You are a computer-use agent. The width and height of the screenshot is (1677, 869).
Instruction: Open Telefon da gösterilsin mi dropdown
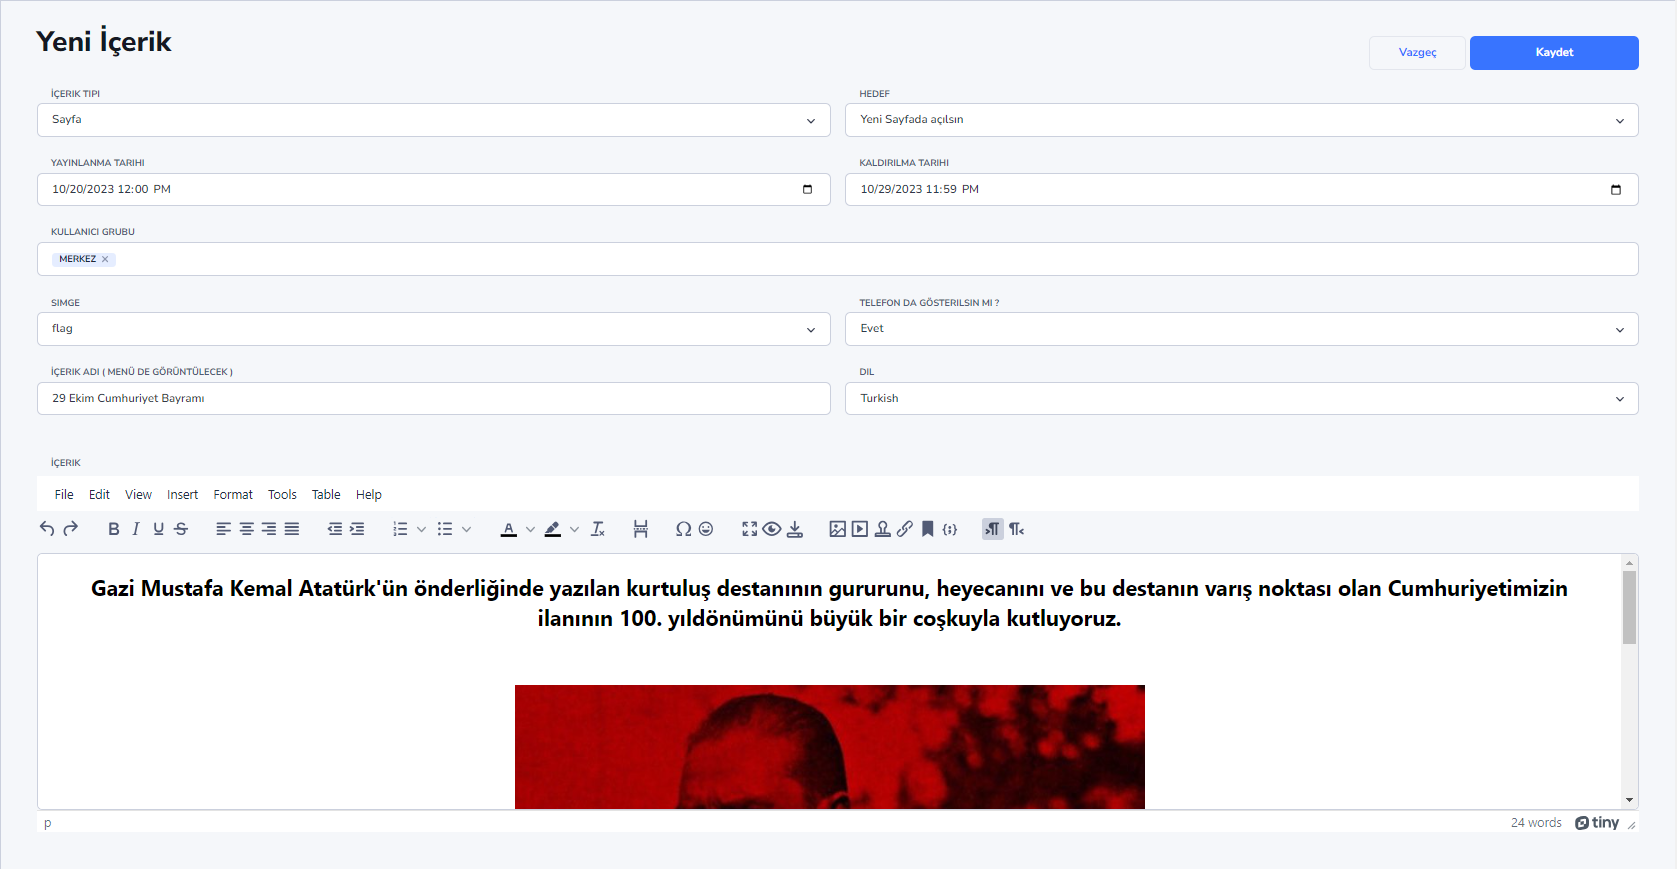pyautogui.click(x=1242, y=329)
